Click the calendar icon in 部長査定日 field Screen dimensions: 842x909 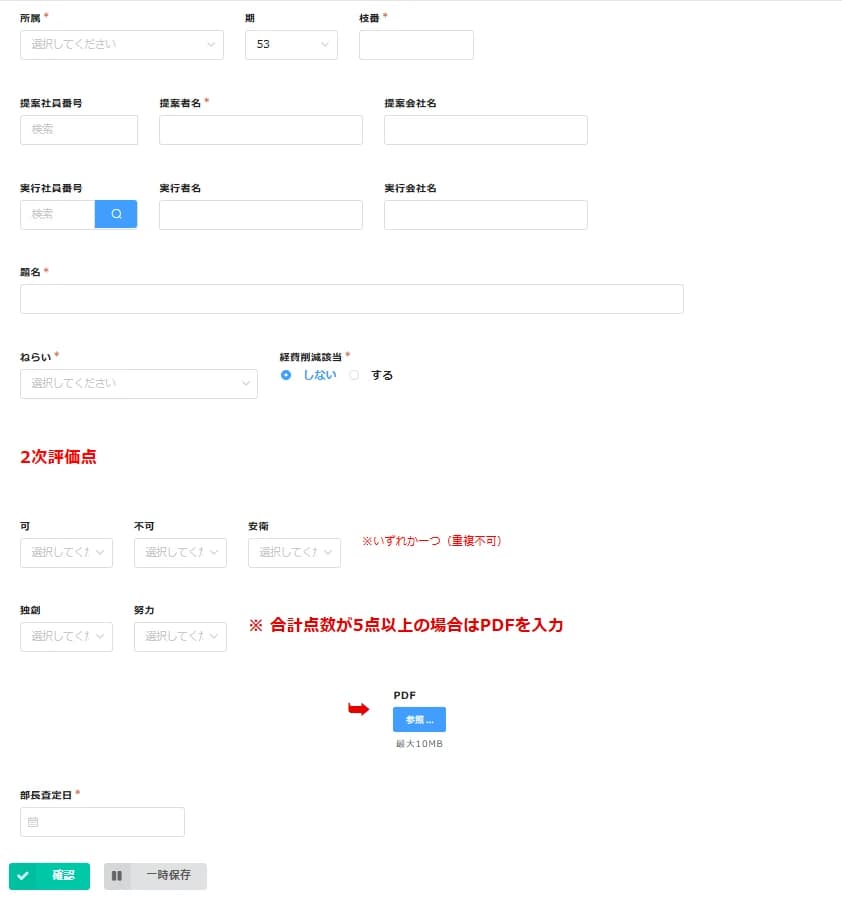(33, 822)
